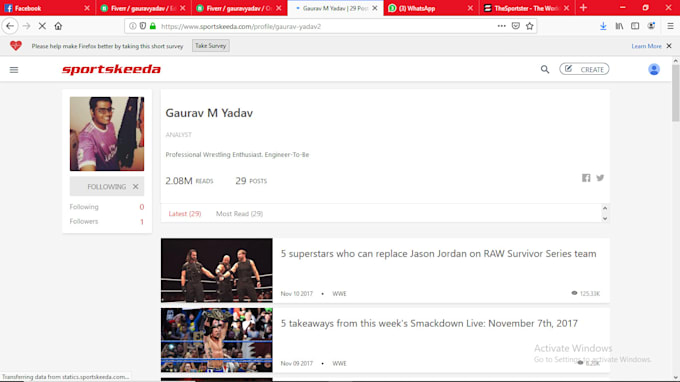The height and width of the screenshot is (382, 680).
Task: Open tracking protection shield icon
Action: click(143, 26)
